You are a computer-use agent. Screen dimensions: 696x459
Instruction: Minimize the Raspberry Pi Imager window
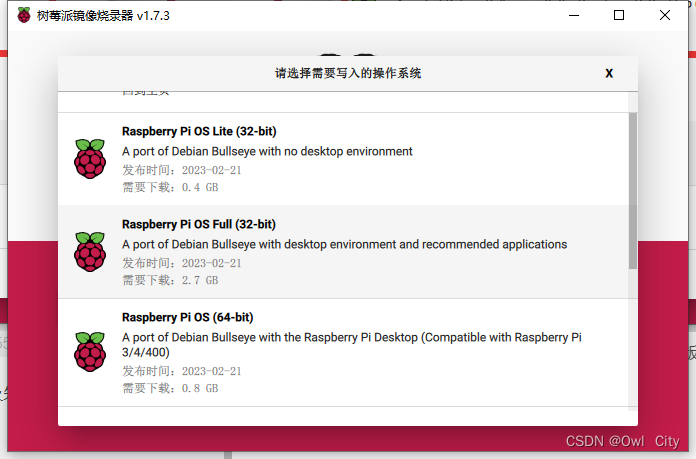point(574,16)
